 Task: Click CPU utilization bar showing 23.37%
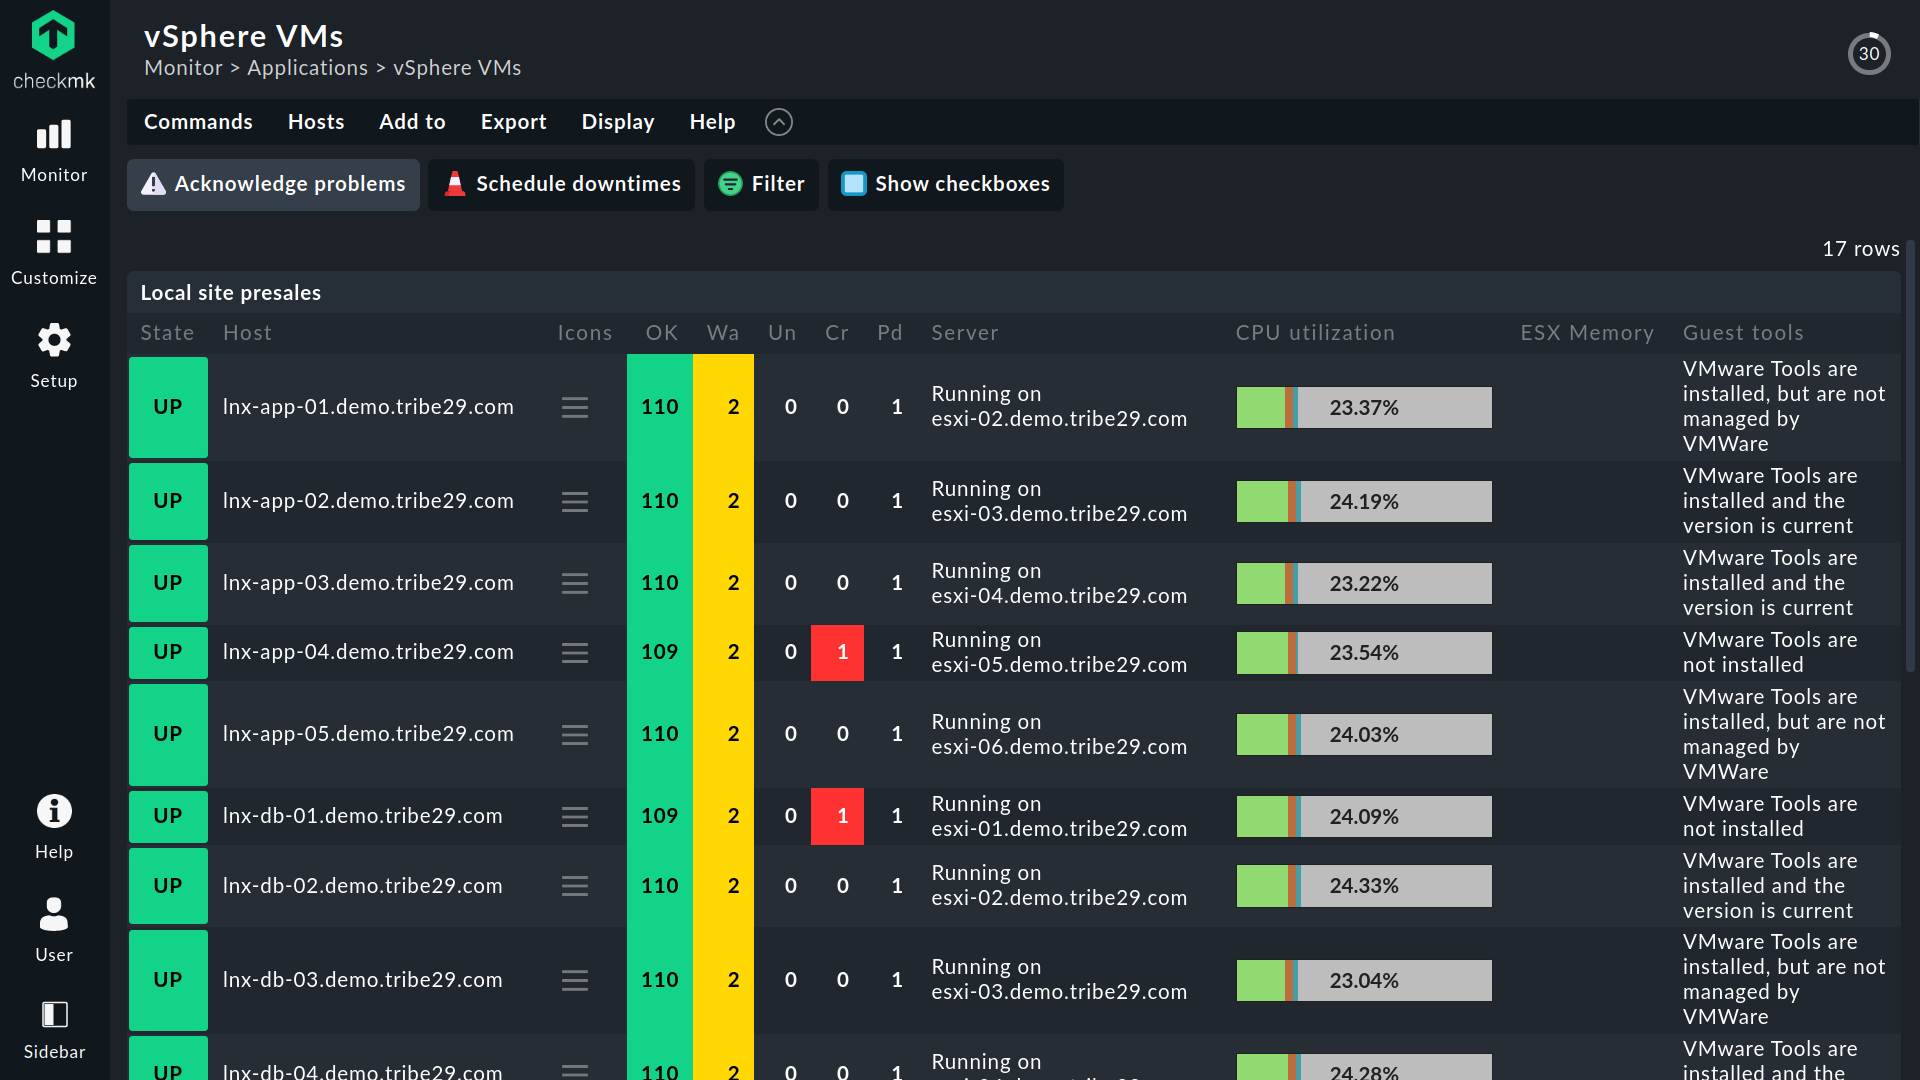(1364, 408)
